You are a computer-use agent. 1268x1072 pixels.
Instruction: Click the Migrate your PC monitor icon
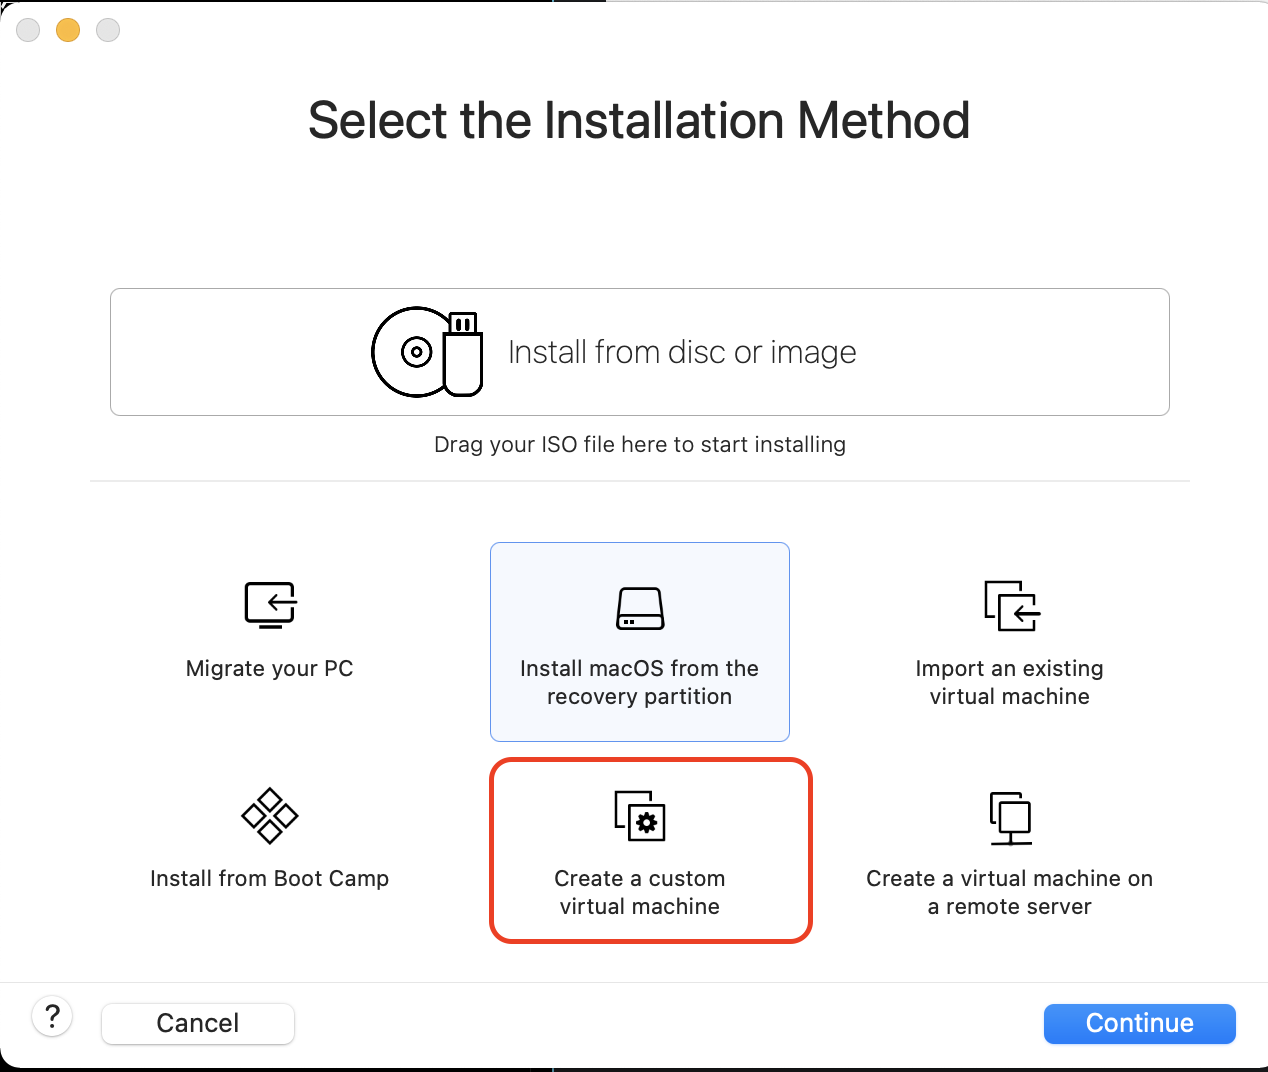[270, 605]
